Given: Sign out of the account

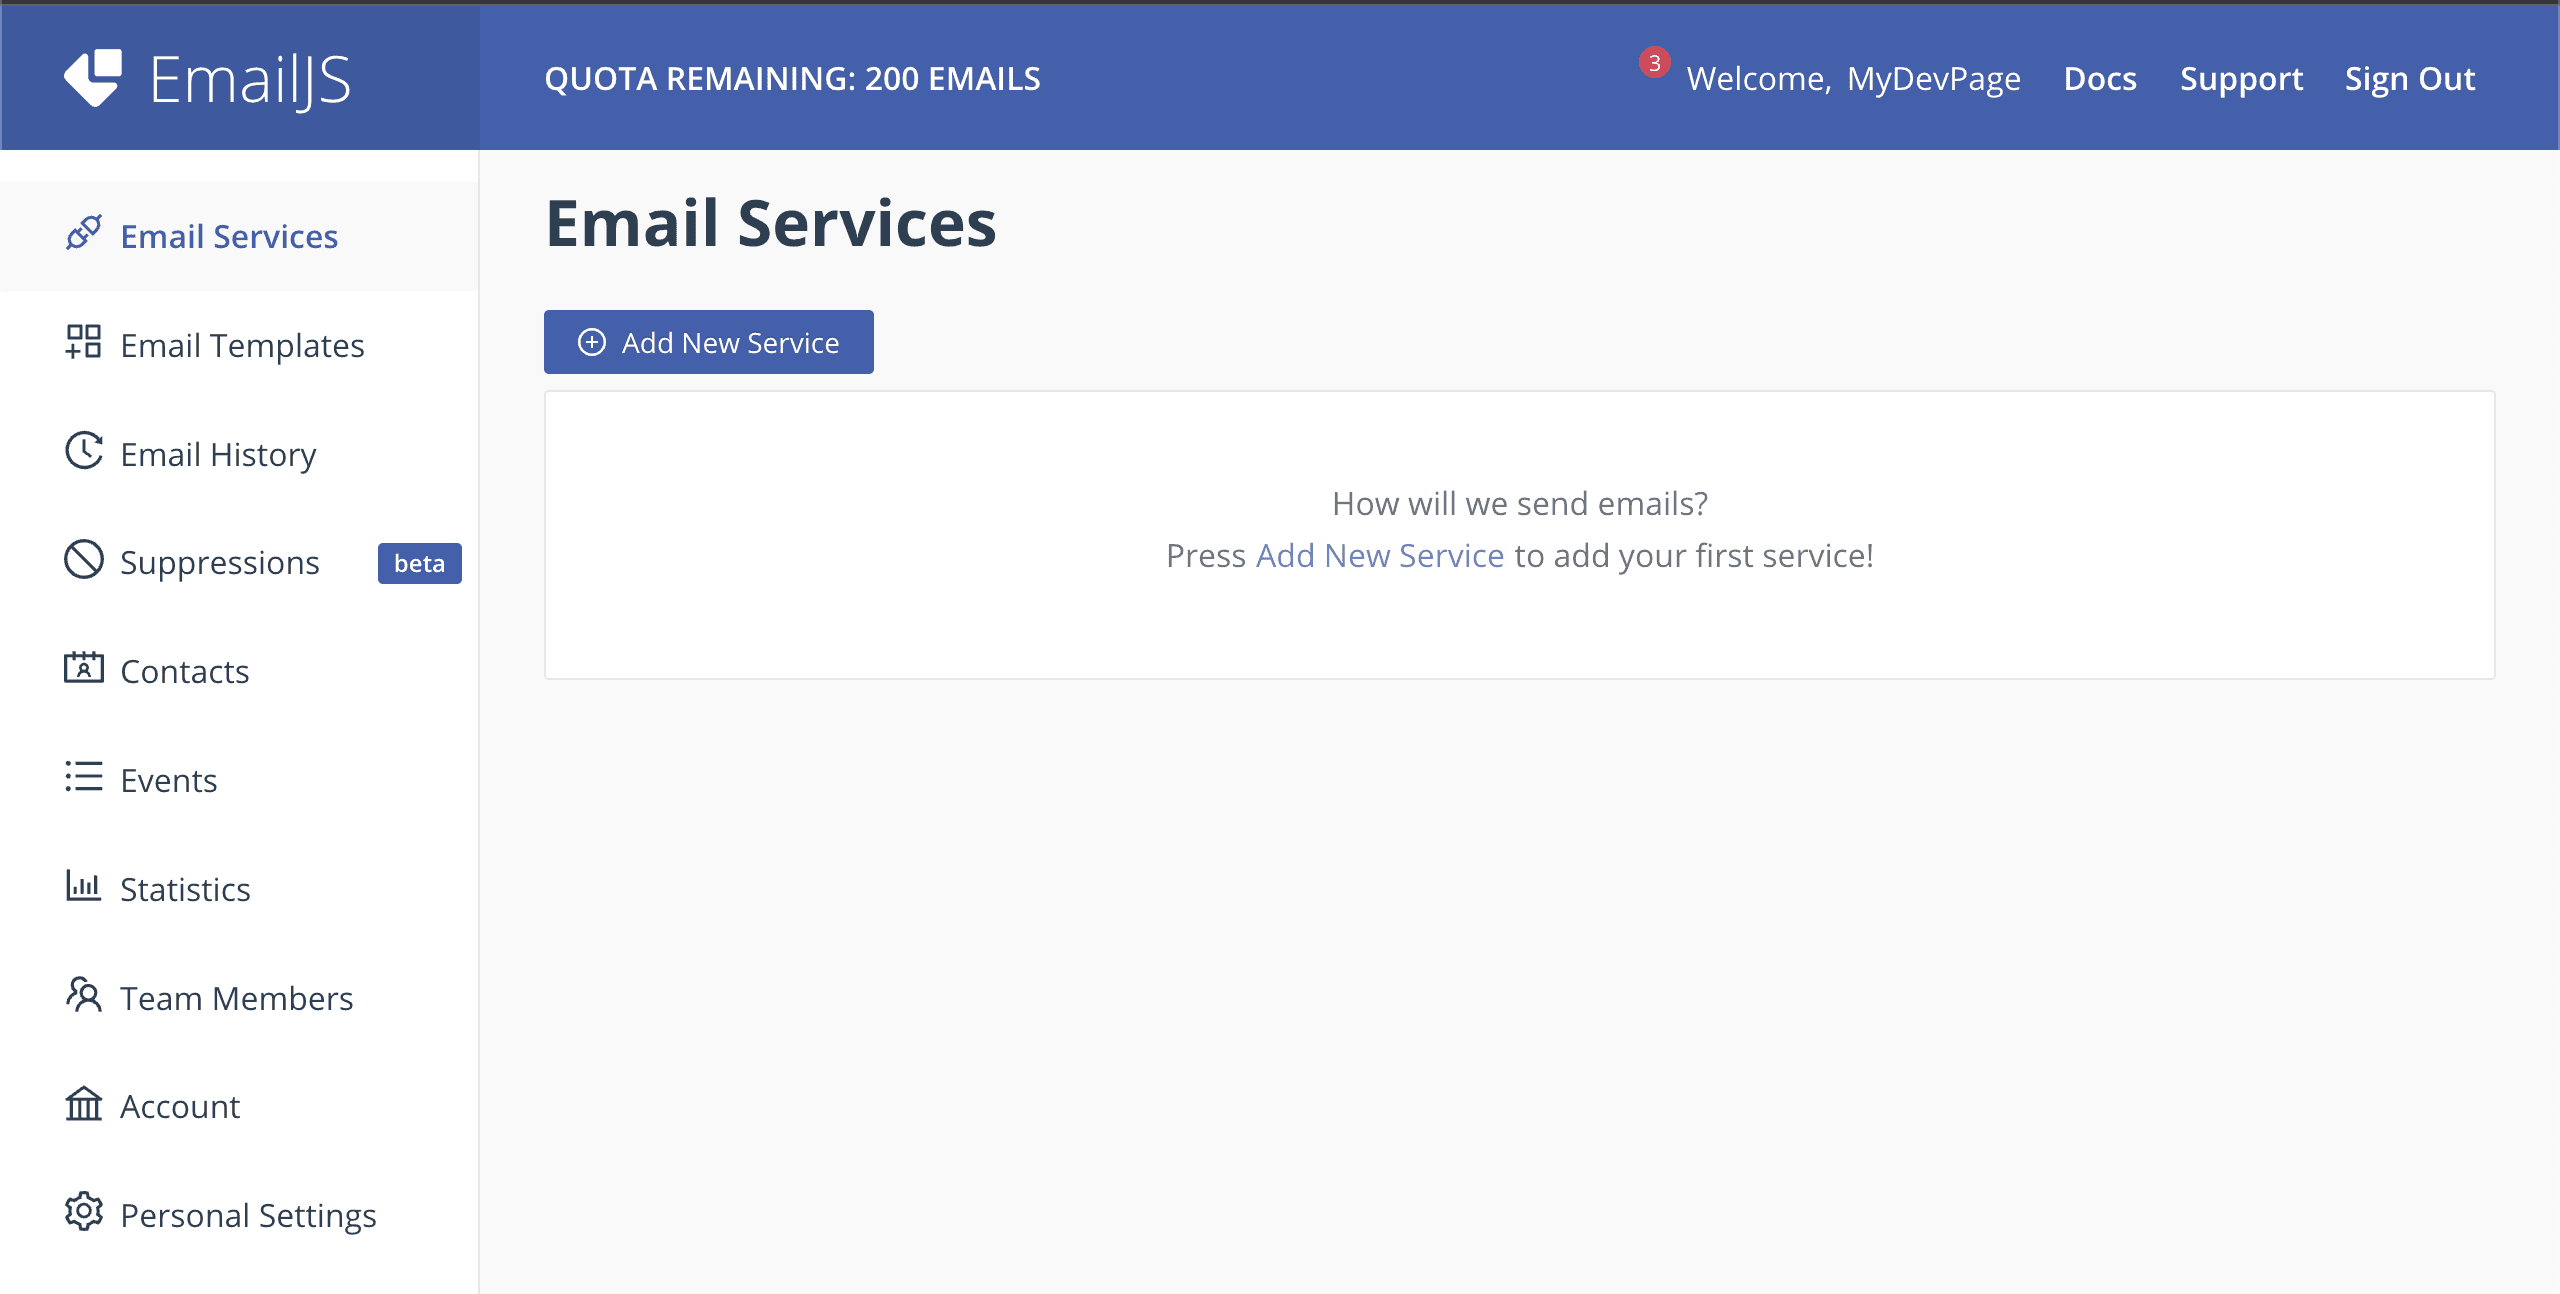Looking at the screenshot, I should (x=2411, y=79).
